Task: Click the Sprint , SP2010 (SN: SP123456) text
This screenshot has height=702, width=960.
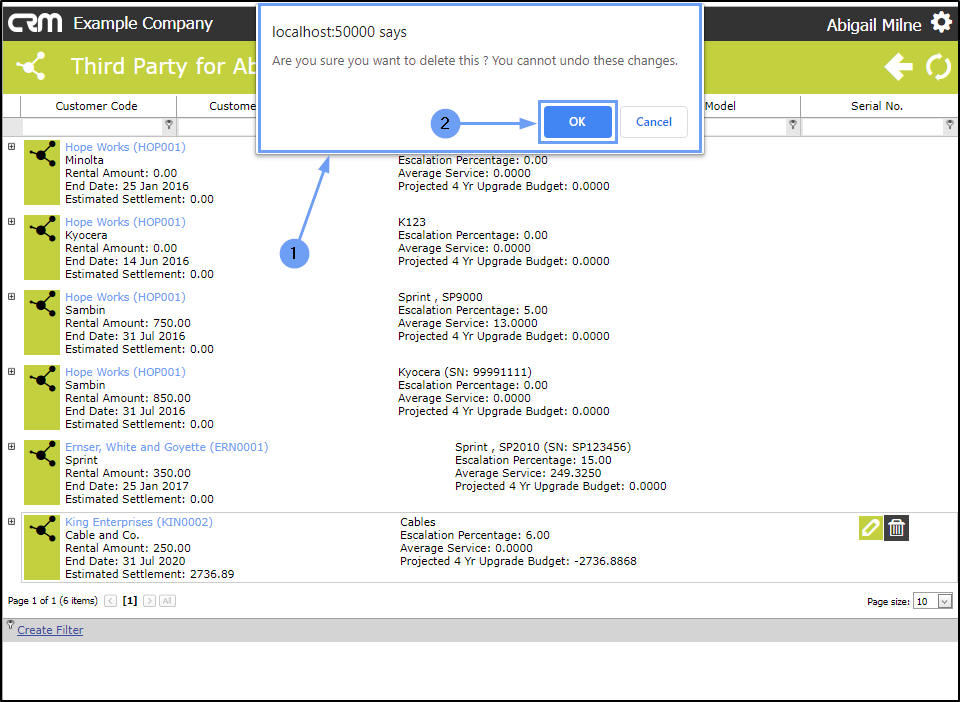Action: click(x=542, y=447)
